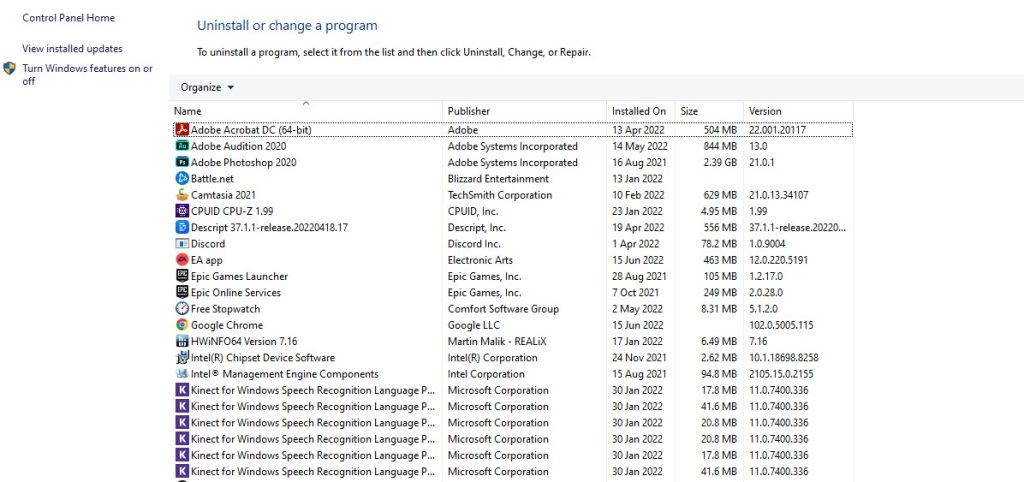The width and height of the screenshot is (1024, 482).
Task: Select Adobe Photoshop 2020 program name
Action: coord(244,163)
